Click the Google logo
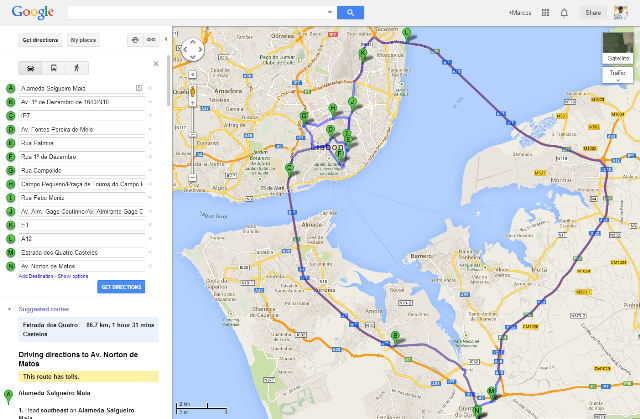This screenshot has height=419, width=640. click(x=33, y=12)
